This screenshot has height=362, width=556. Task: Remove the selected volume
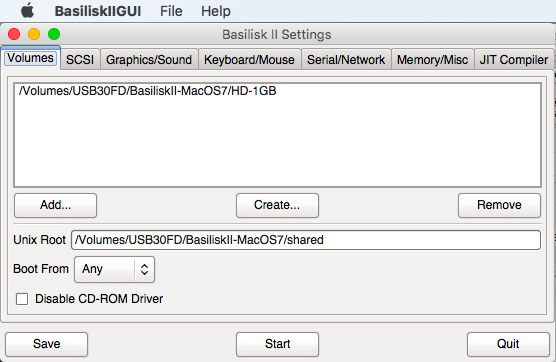tap(499, 205)
